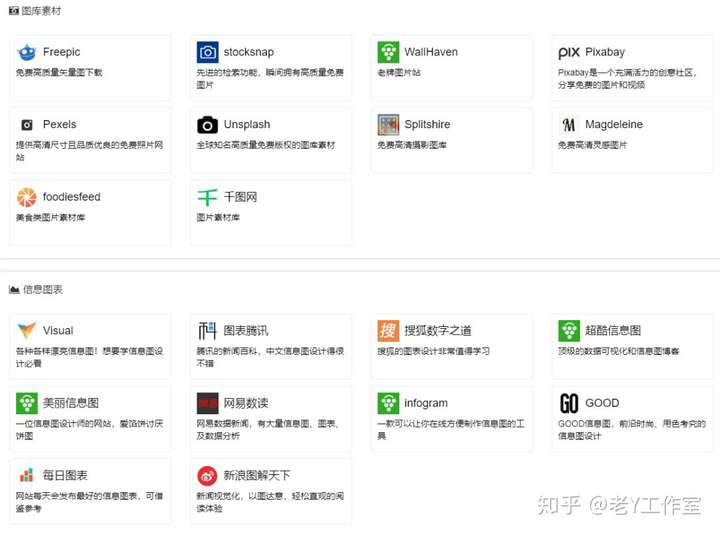The image size is (720, 535).
Task: Click the Splitshire description 免费高清摄影图库
Action: click(x=411, y=145)
